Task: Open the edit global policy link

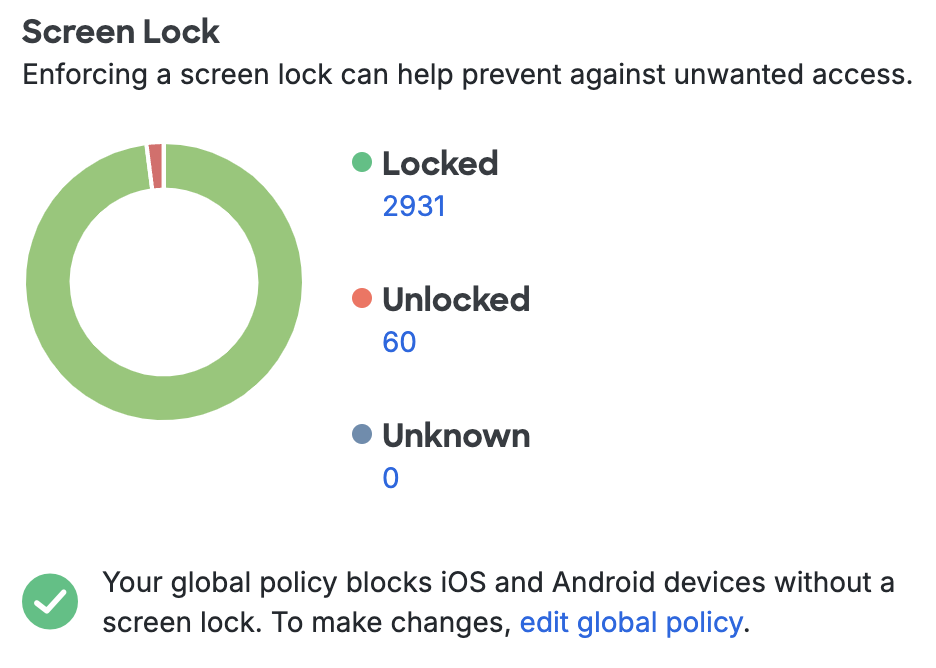Action: [x=630, y=621]
